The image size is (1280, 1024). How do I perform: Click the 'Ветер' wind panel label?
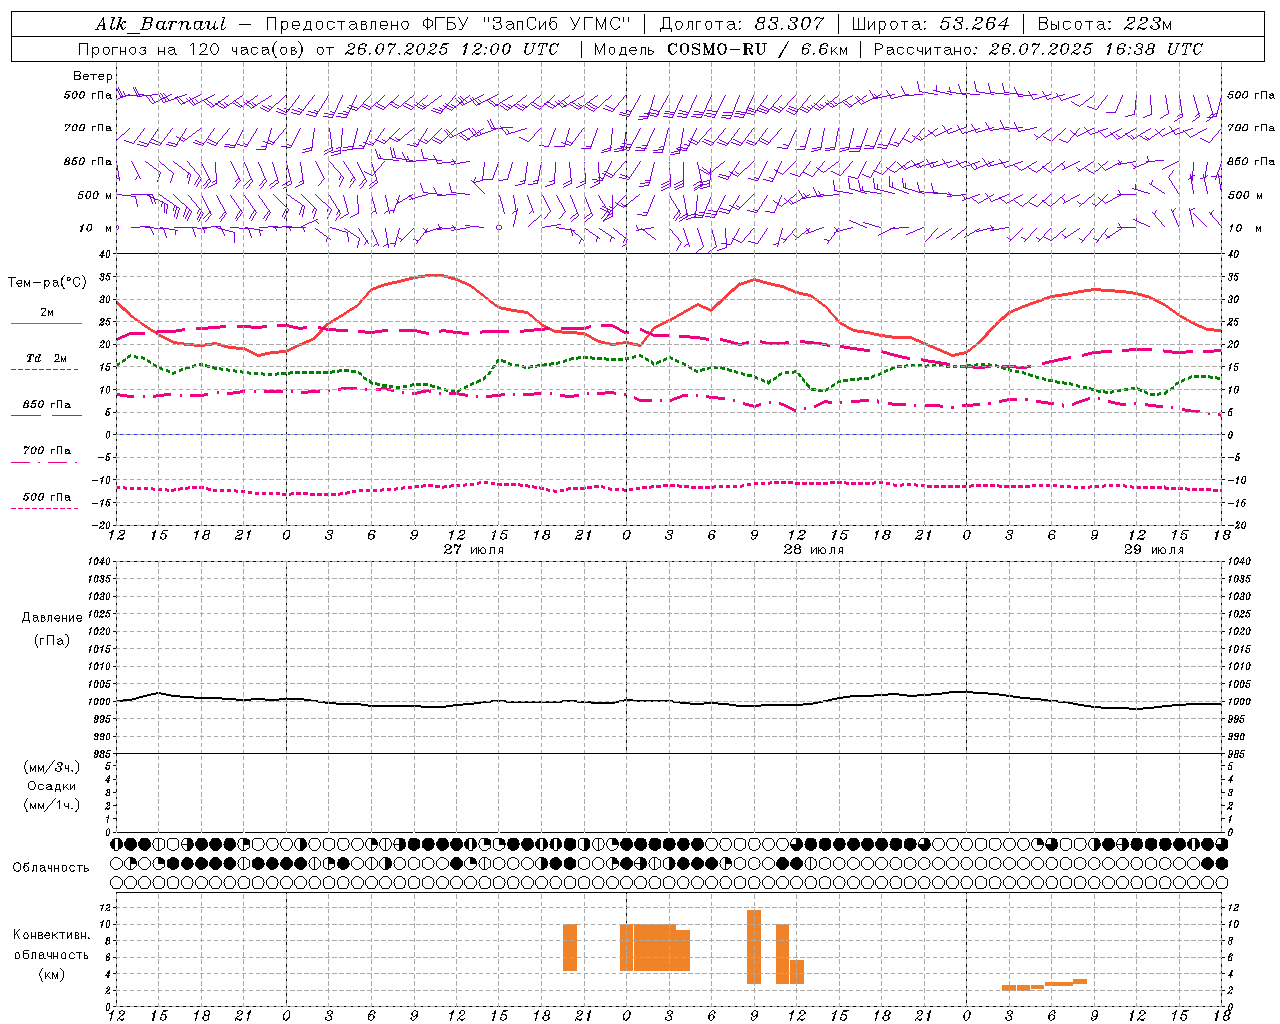(93, 76)
